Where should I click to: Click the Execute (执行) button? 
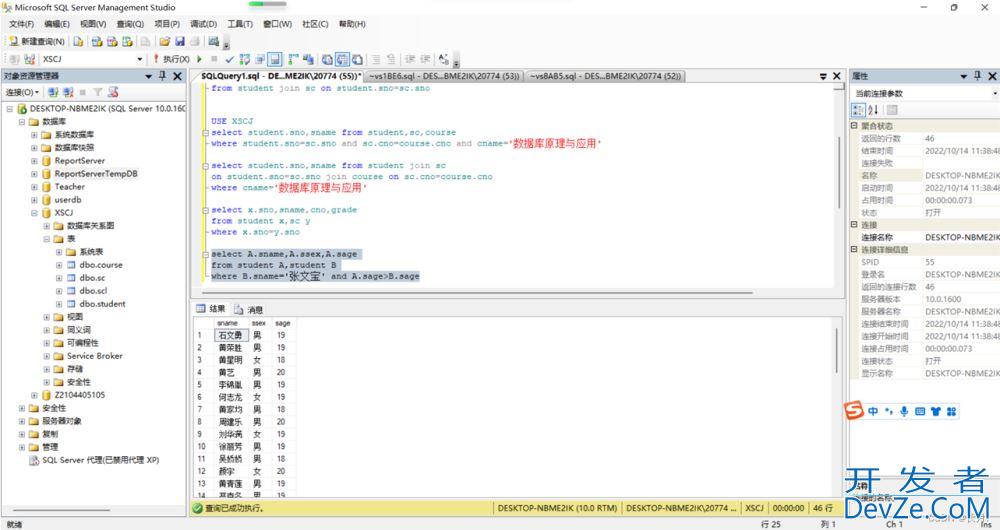tap(171, 59)
